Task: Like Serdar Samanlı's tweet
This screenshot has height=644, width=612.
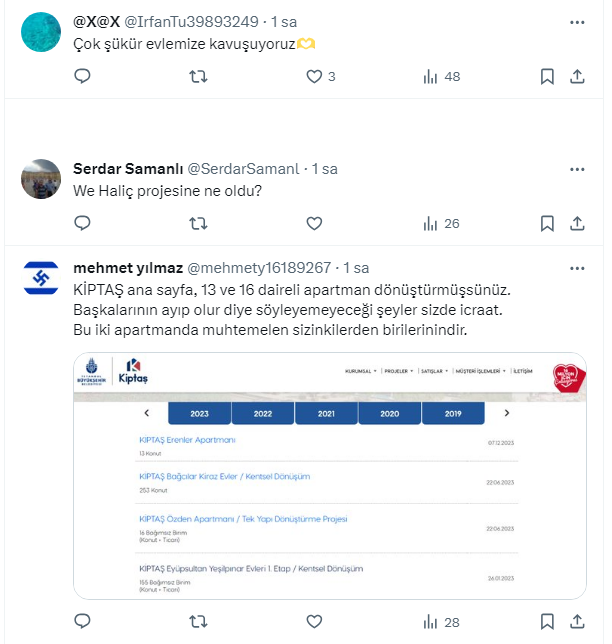Action: [314, 223]
